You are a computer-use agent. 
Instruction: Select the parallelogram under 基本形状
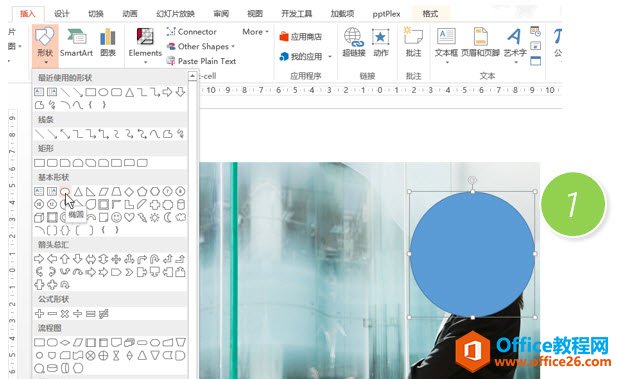pyautogui.click(x=104, y=191)
